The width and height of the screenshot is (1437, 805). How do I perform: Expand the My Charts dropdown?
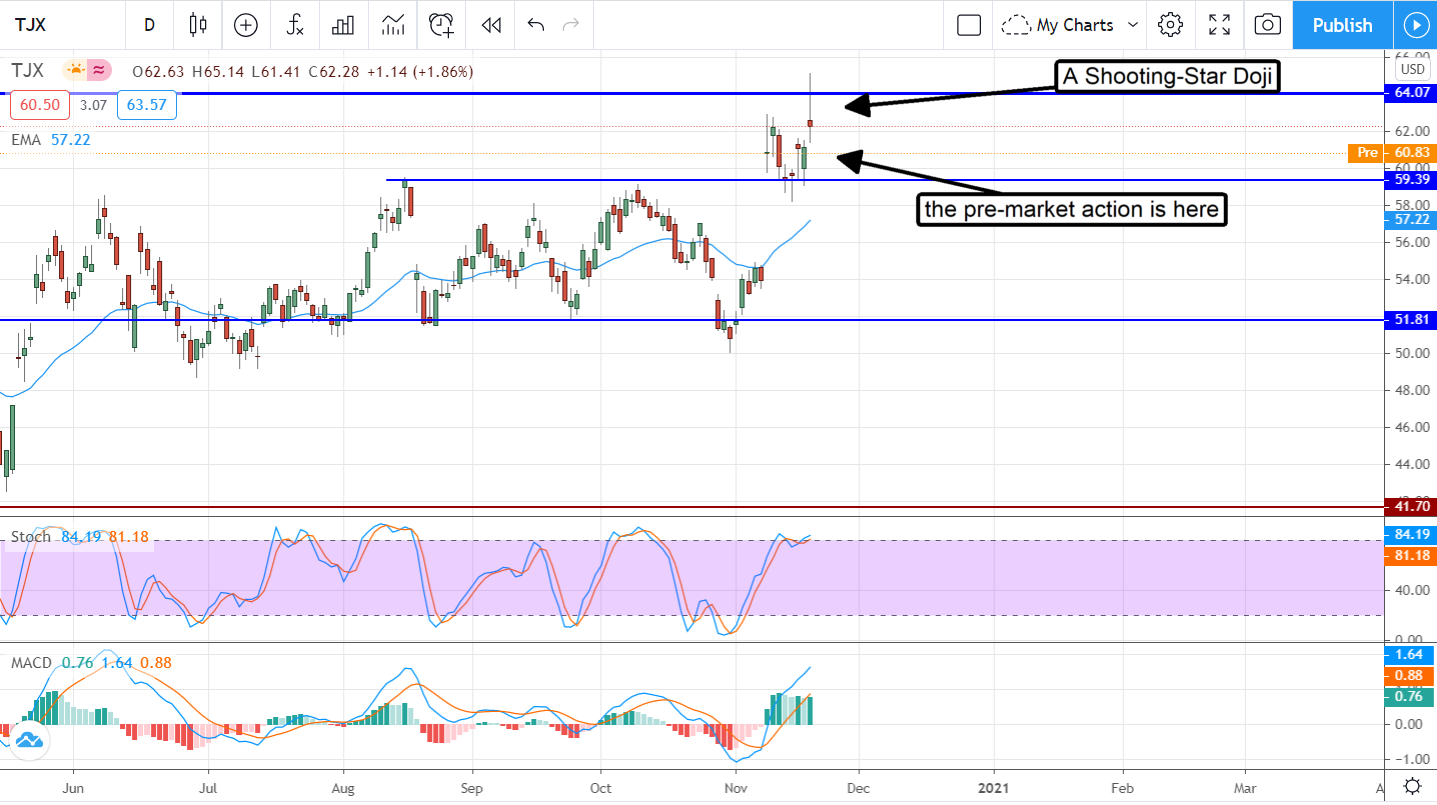pyautogui.click(x=1071, y=25)
